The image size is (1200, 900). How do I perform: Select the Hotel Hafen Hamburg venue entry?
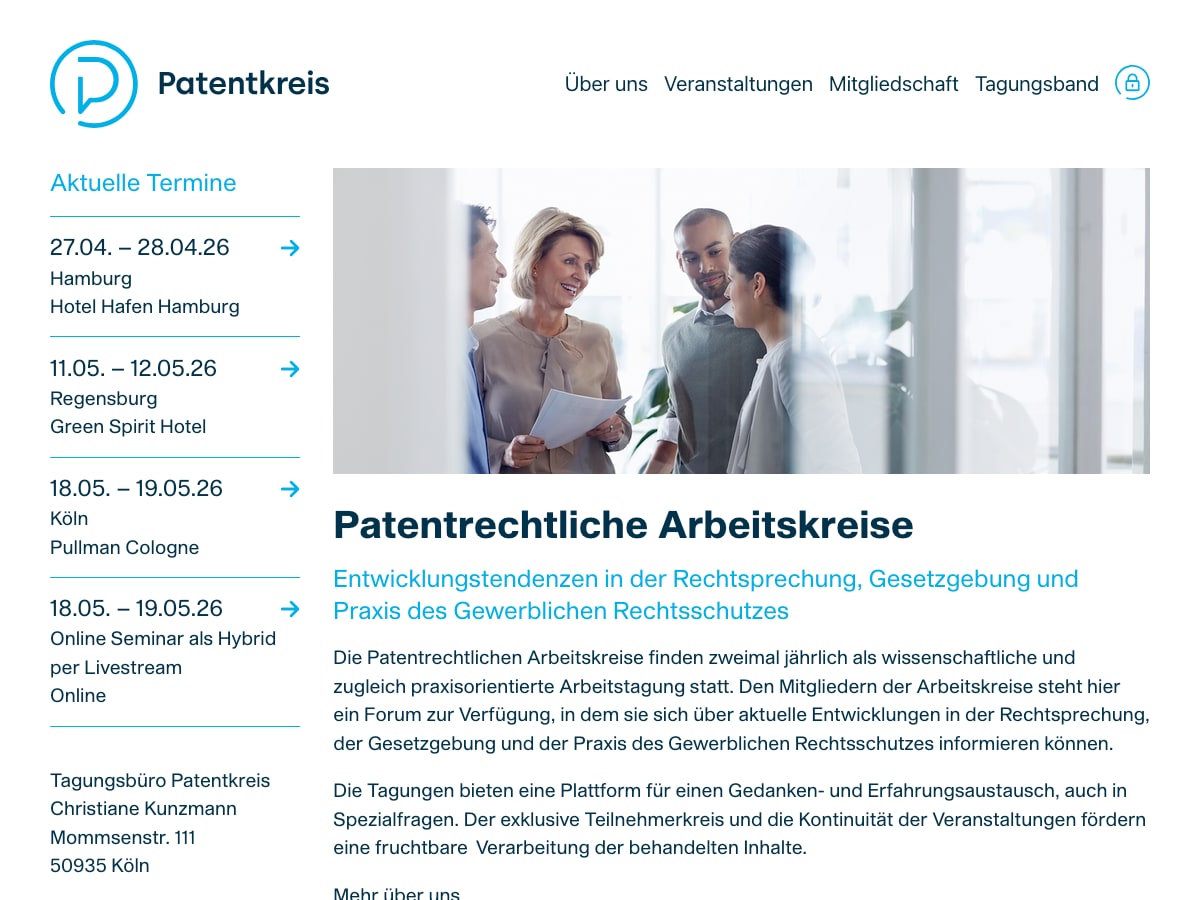(x=145, y=307)
